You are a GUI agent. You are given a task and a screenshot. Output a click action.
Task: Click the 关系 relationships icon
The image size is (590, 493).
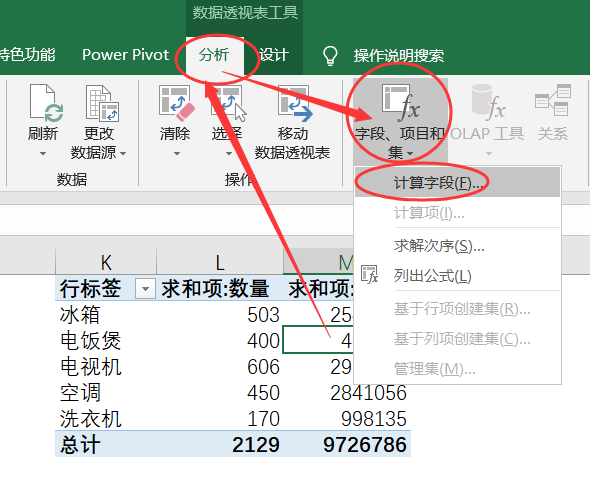[x=553, y=100]
